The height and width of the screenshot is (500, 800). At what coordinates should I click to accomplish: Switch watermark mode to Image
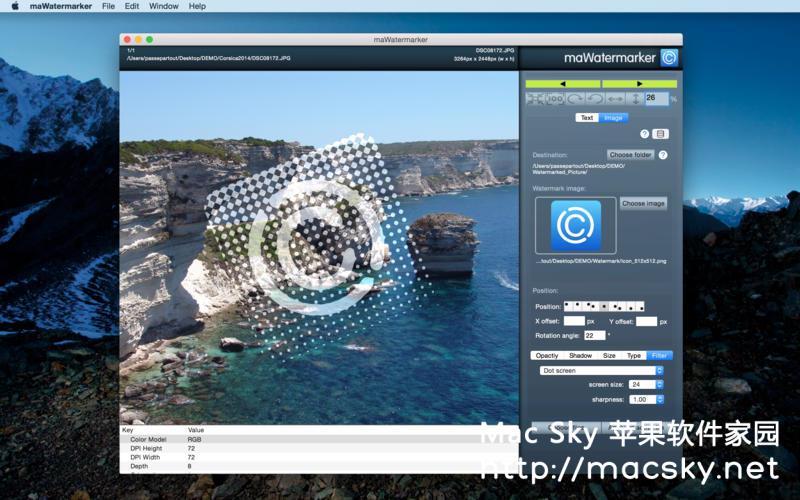(613, 118)
